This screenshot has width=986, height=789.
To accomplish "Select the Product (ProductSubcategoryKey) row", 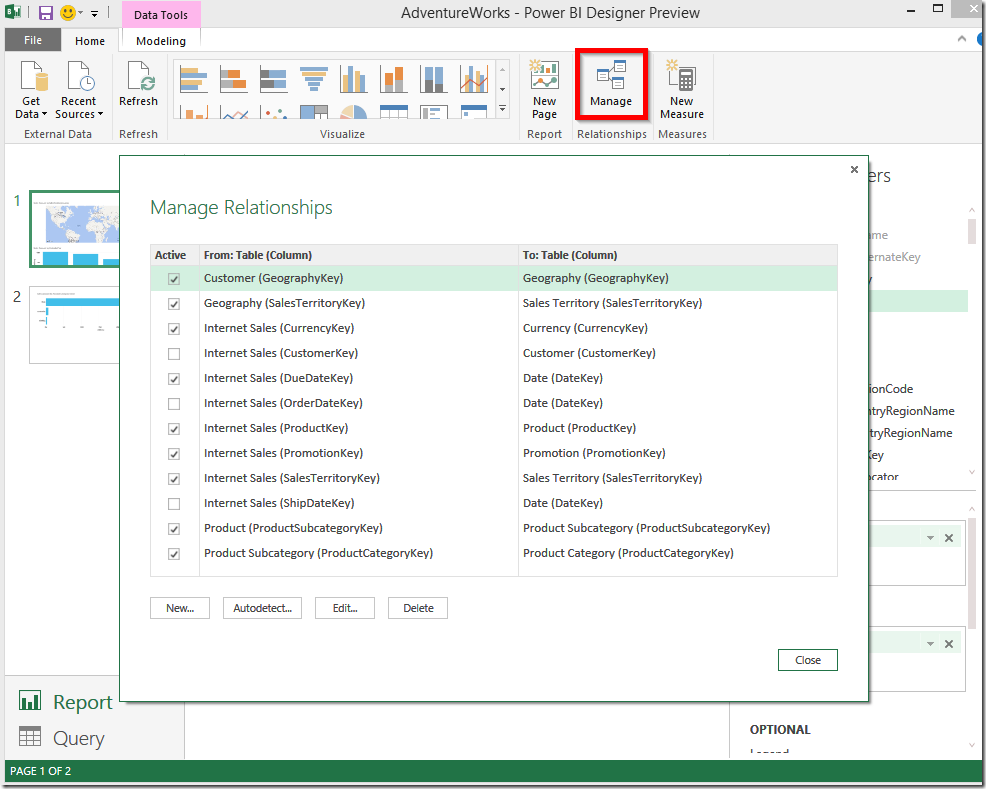I will (x=494, y=528).
